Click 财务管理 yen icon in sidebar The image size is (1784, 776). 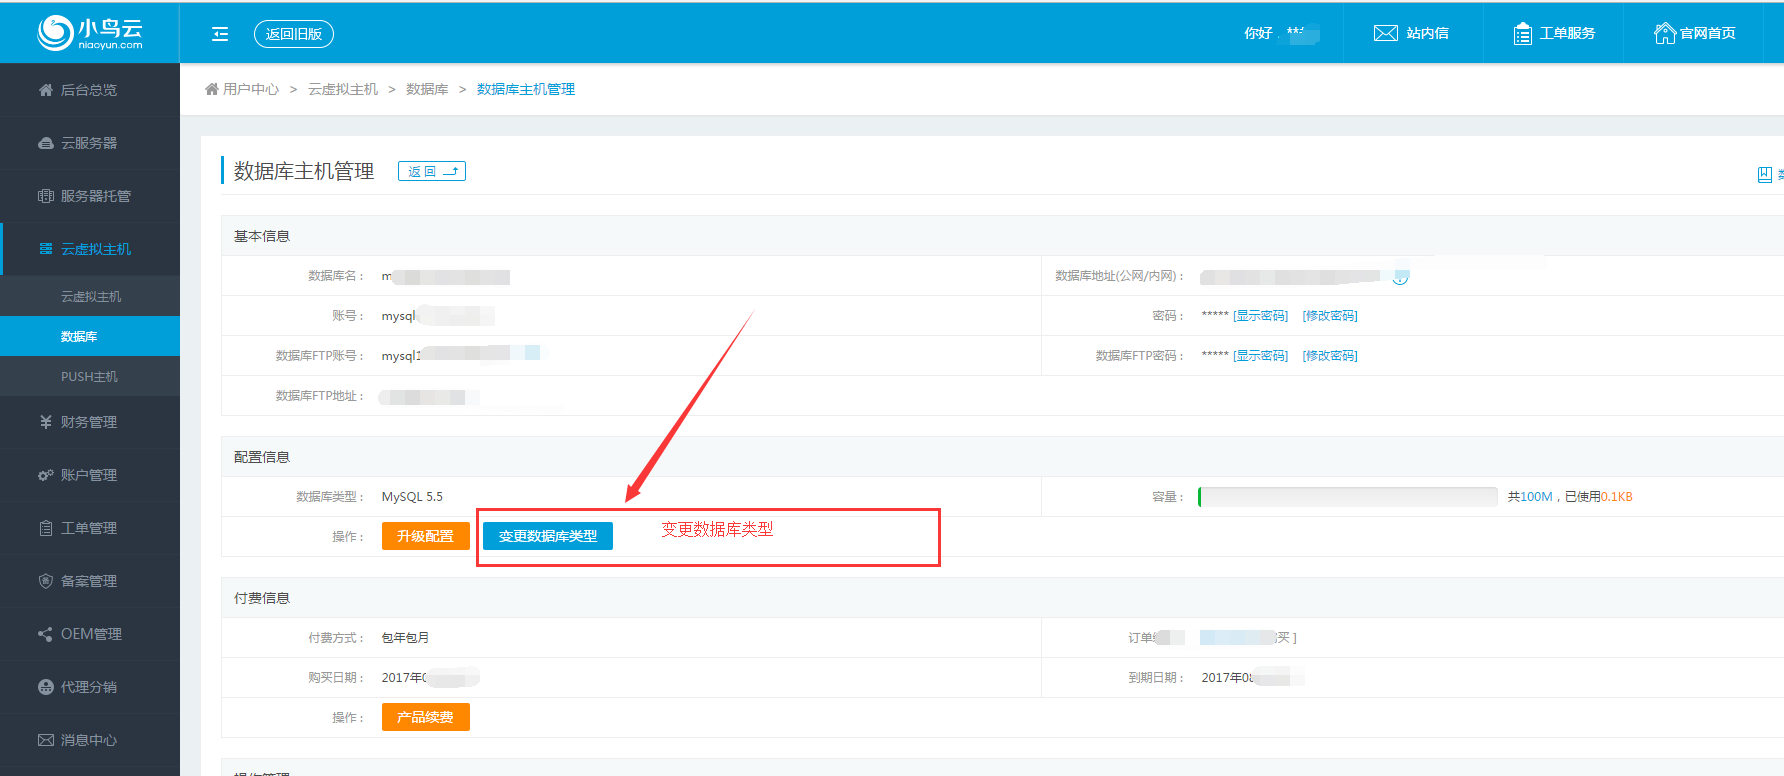click(46, 422)
